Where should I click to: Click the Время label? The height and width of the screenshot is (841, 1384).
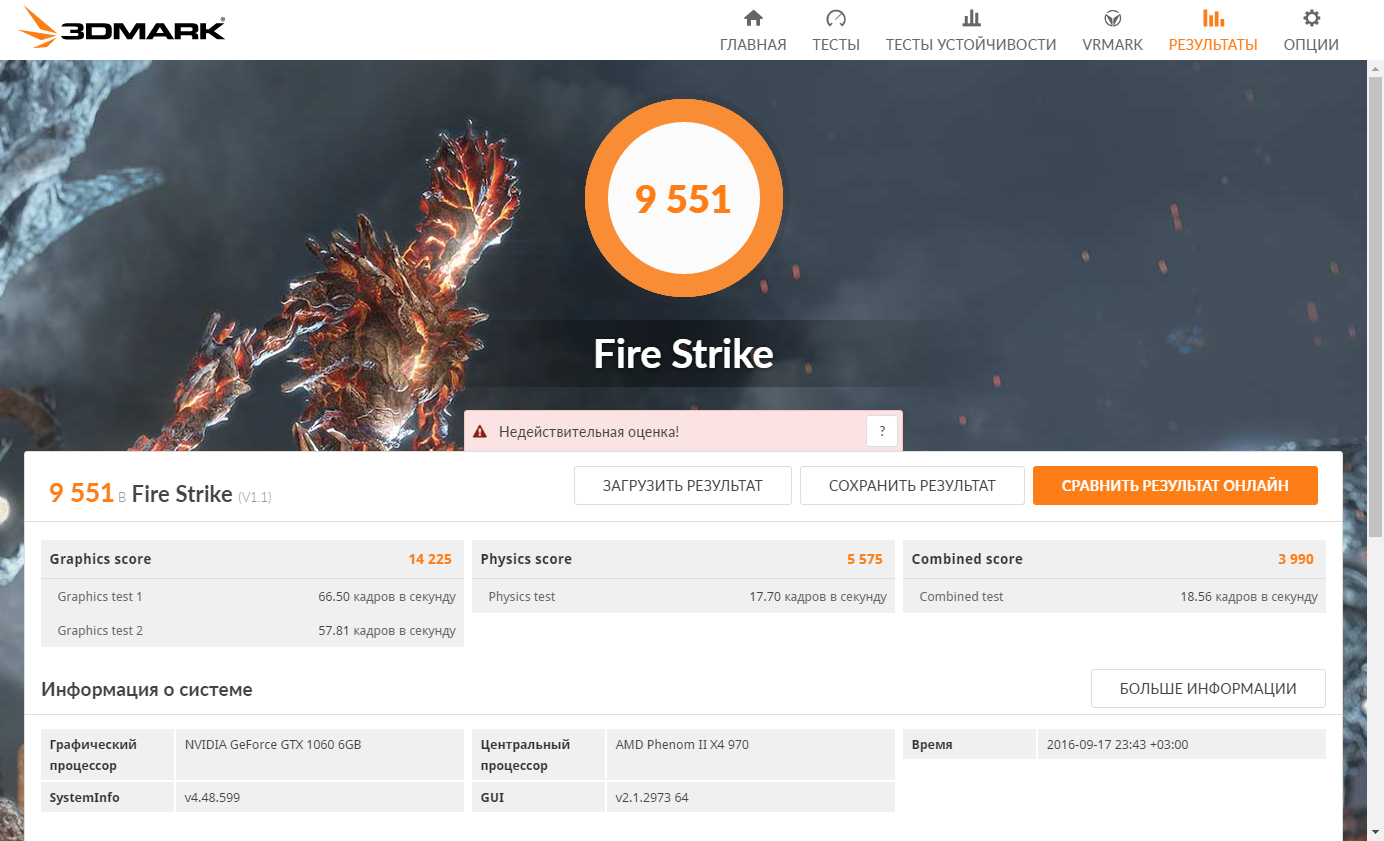[x=932, y=745]
